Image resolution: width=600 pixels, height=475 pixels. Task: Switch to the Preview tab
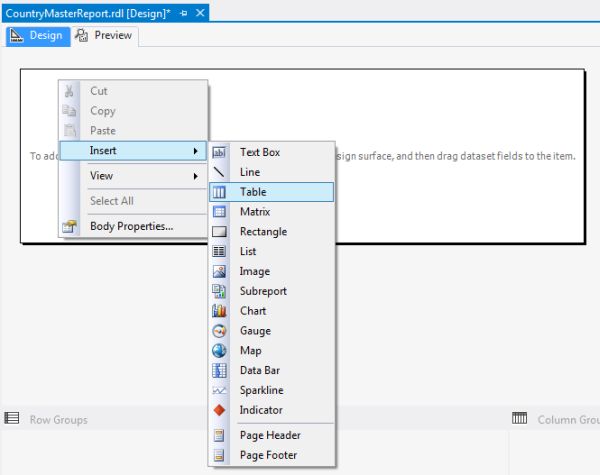coord(104,36)
